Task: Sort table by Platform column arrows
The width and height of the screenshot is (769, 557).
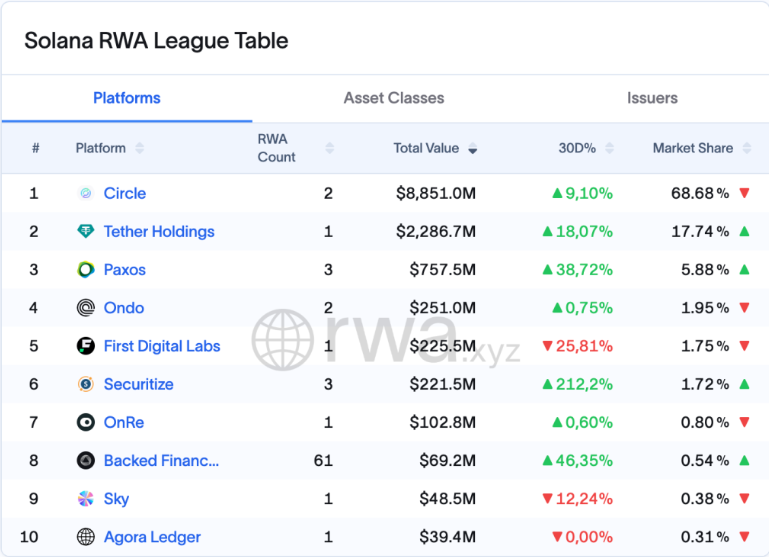Action: pos(139,148)
